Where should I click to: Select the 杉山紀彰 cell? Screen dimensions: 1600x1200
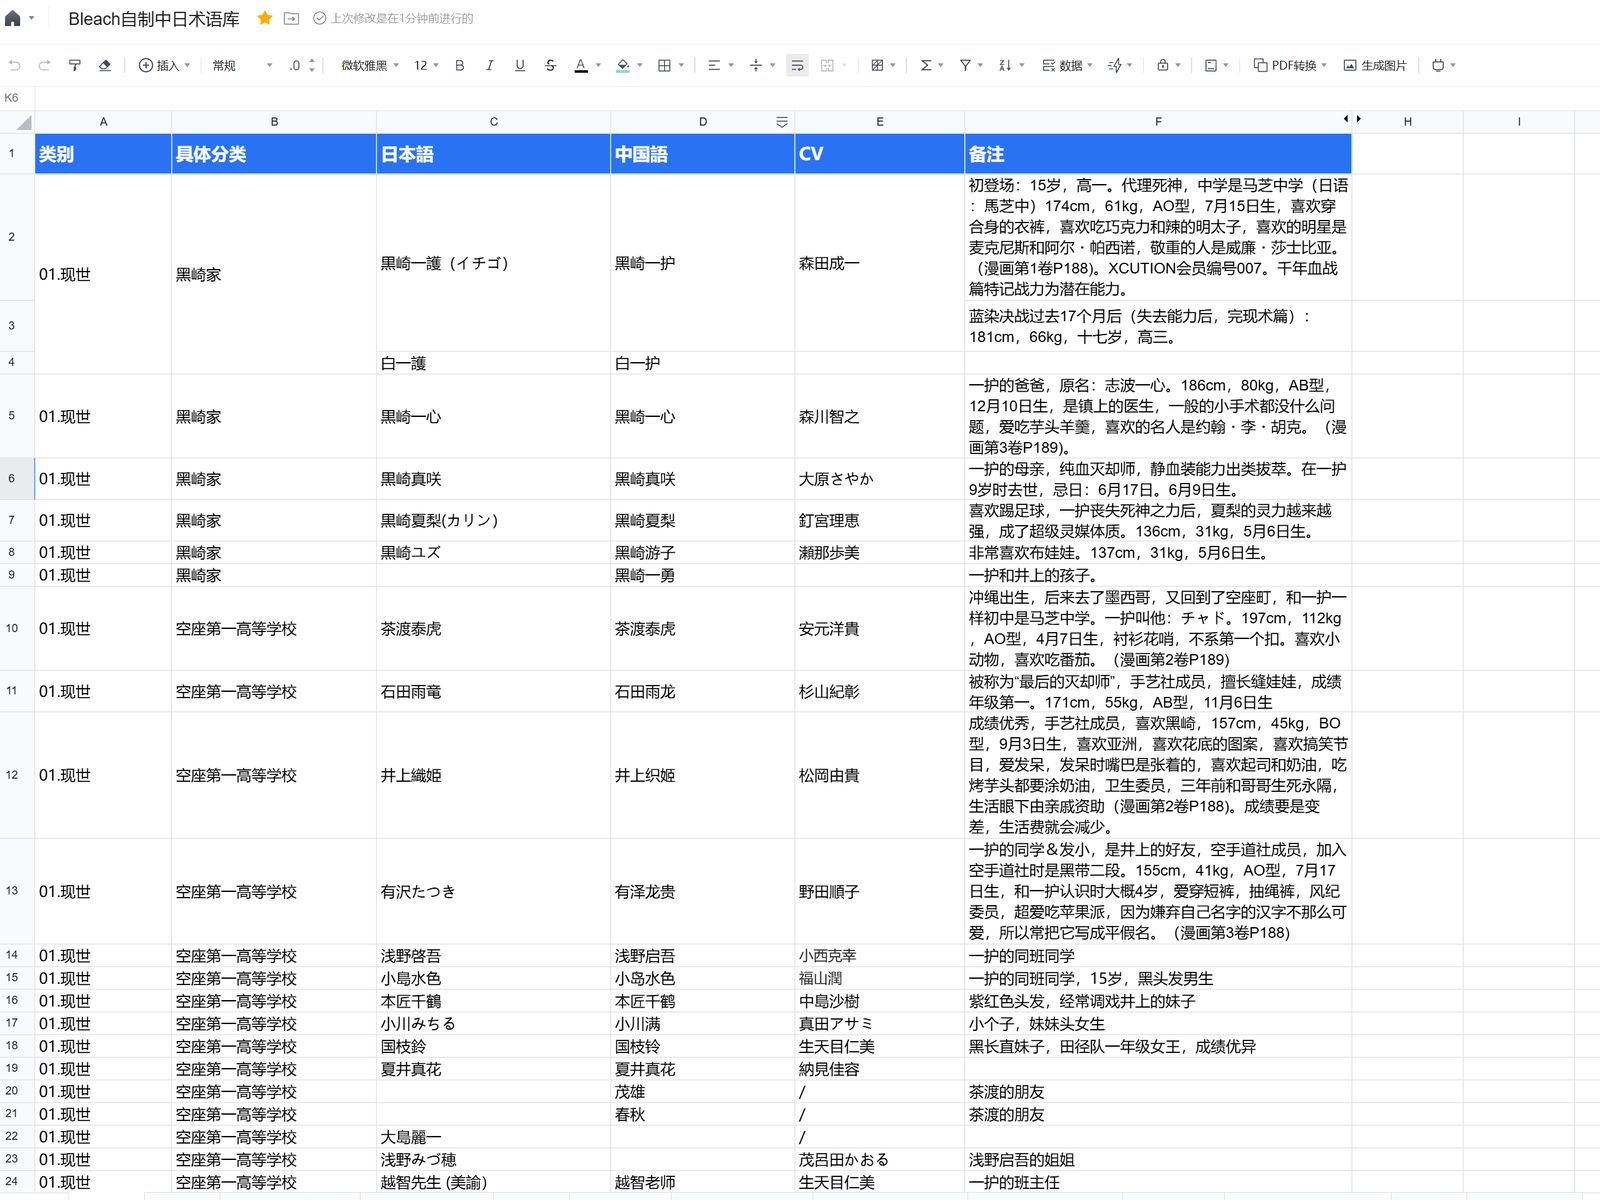tap(880, 692)
